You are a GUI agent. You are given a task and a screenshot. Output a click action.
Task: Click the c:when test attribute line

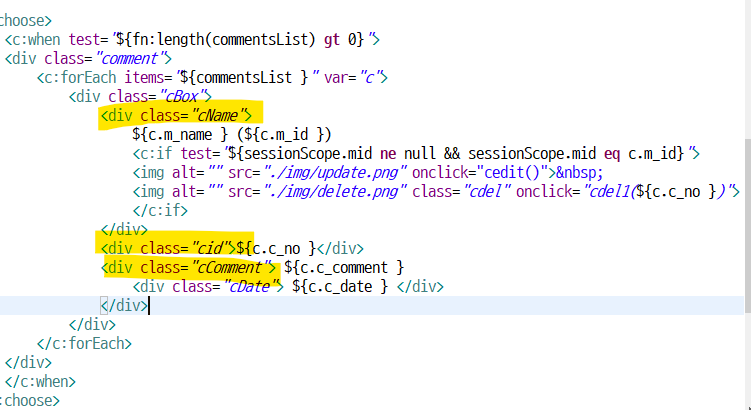tap(192, 39)
